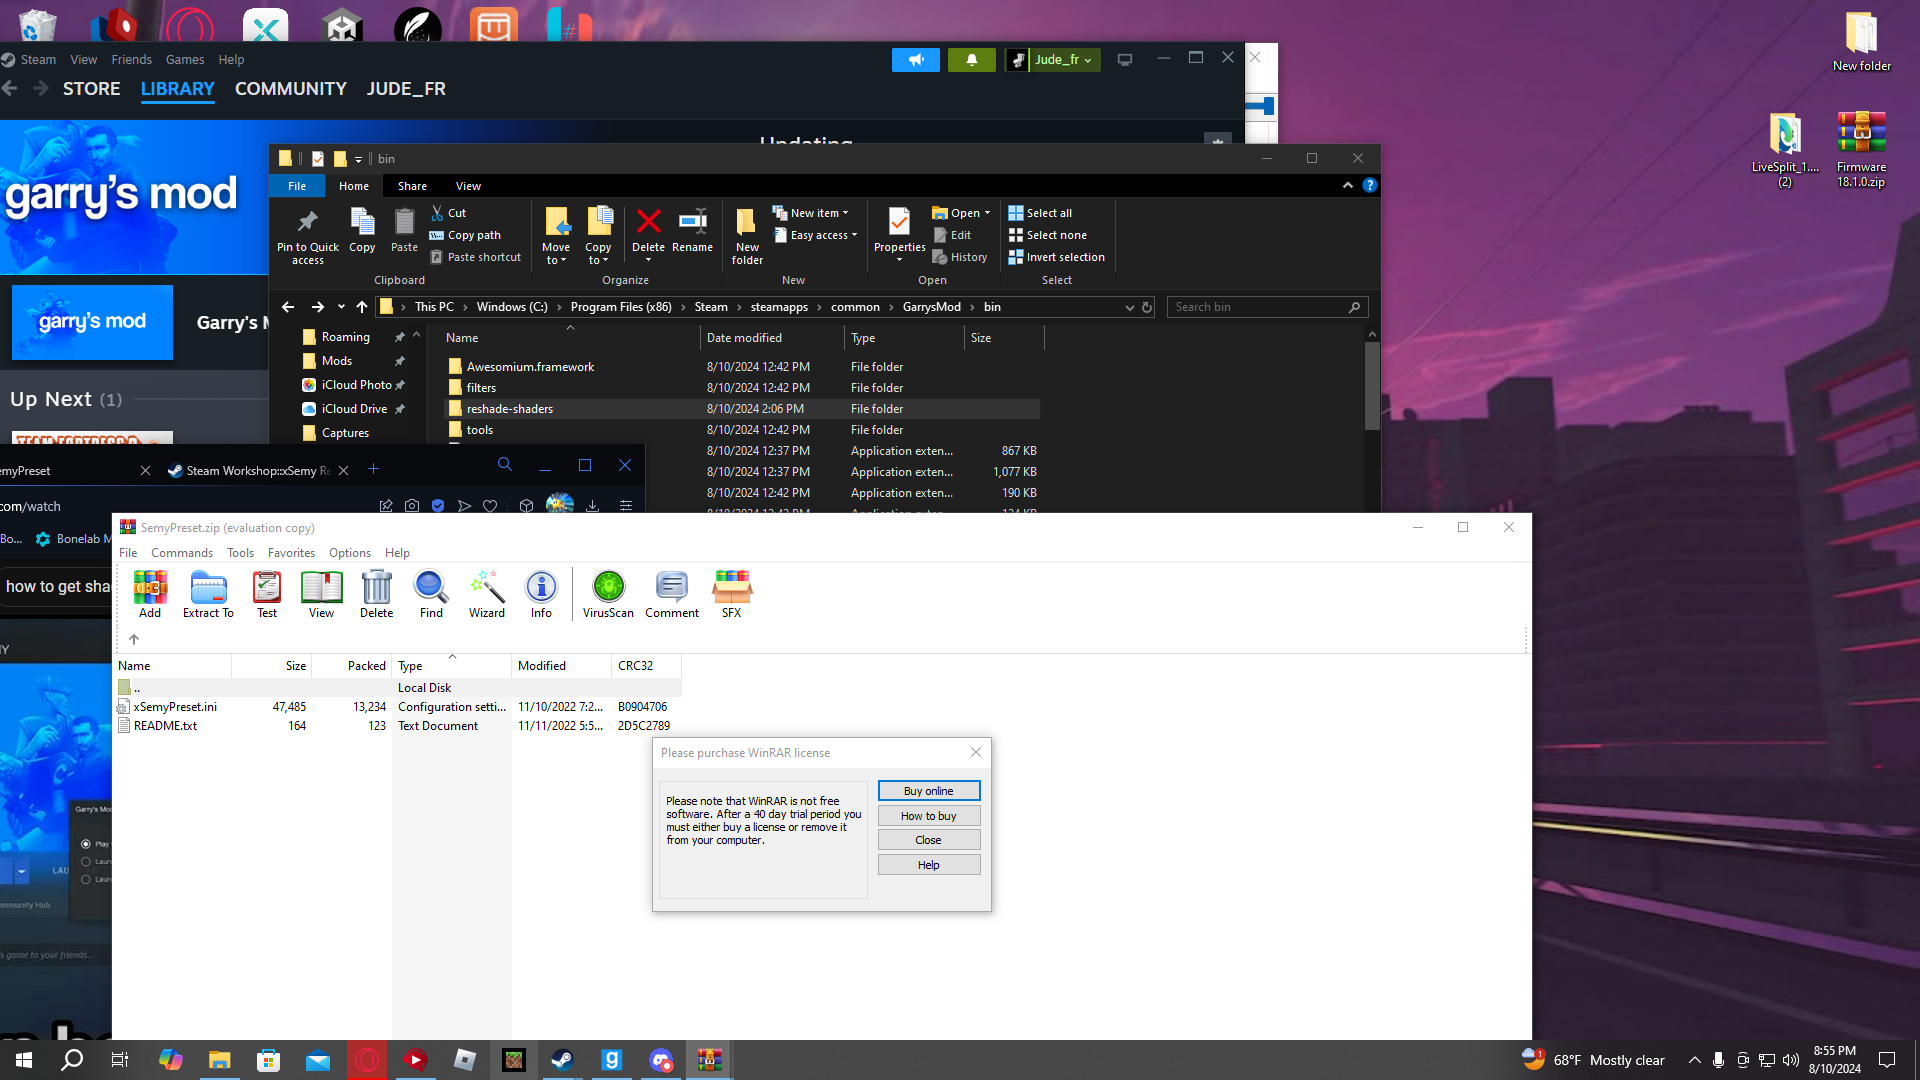
Task: Open the WinRAR Commands menu
Action: tap(181, 553)
